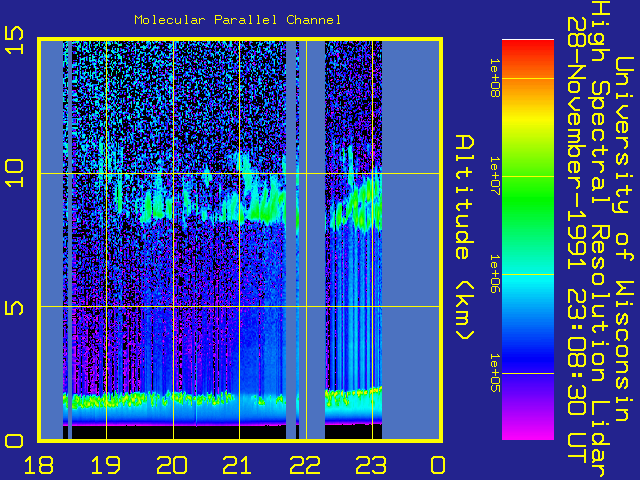Click the colorbar label 1e+07
The height and width of the screenshot is (480, 640).
click(x=495, y=176)
